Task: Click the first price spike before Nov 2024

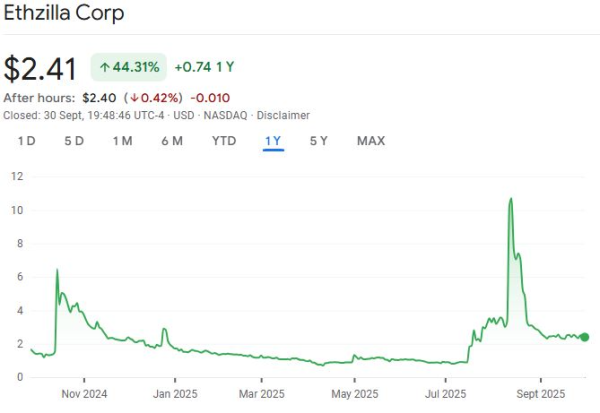Action: coord(57,270)
